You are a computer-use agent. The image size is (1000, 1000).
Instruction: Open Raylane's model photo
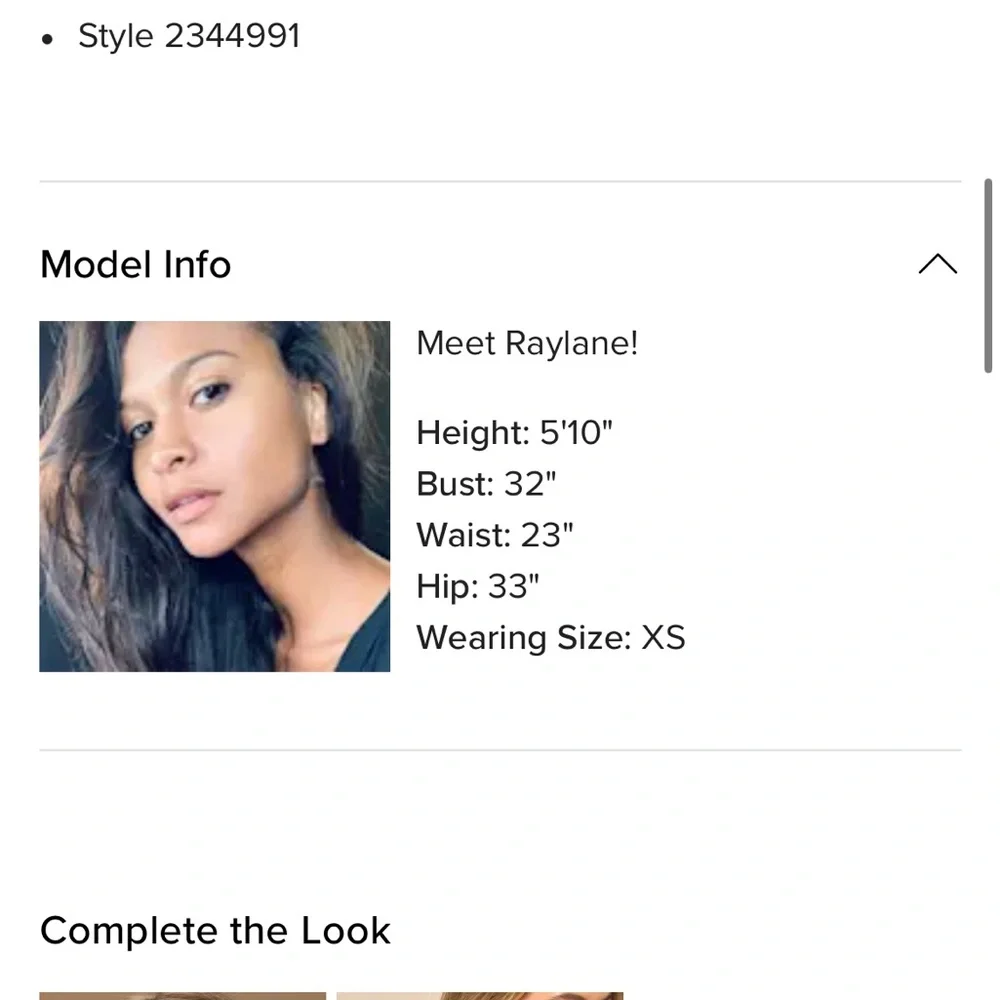(215, 496)
